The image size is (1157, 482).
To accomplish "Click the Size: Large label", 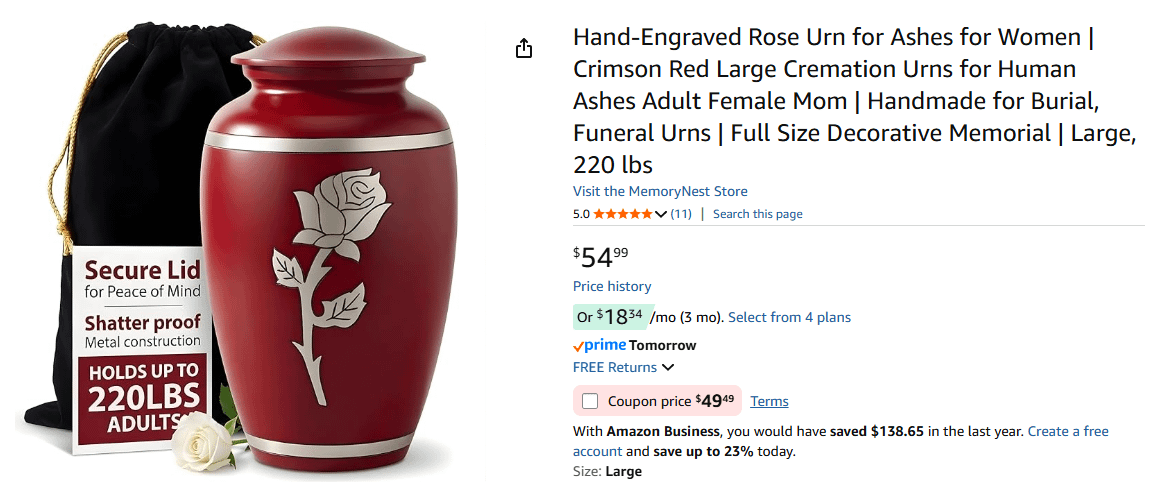I will (607, 471).
